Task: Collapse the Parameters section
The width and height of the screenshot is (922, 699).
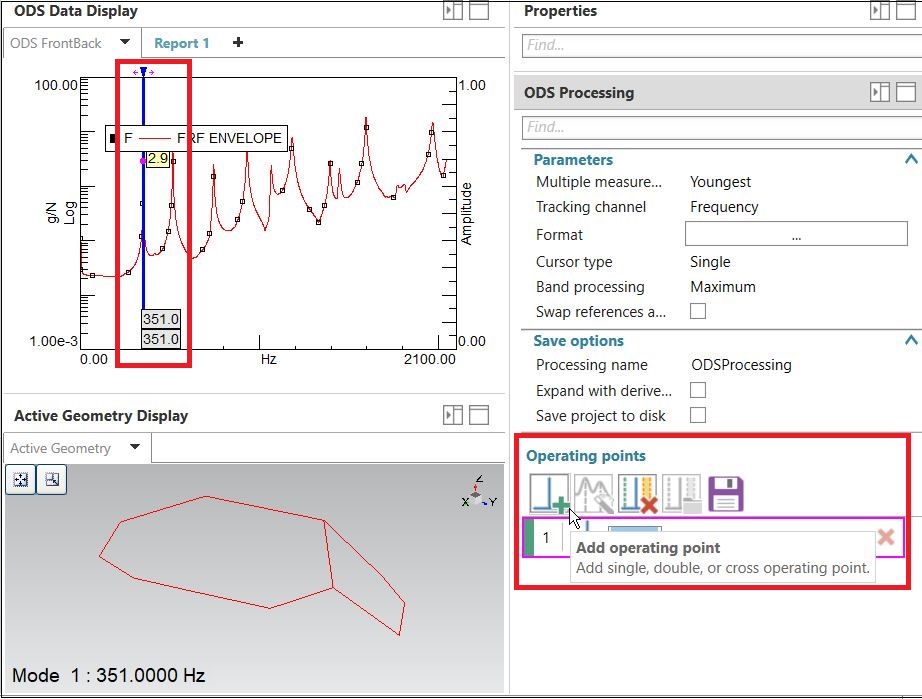Action: point(909,159)
